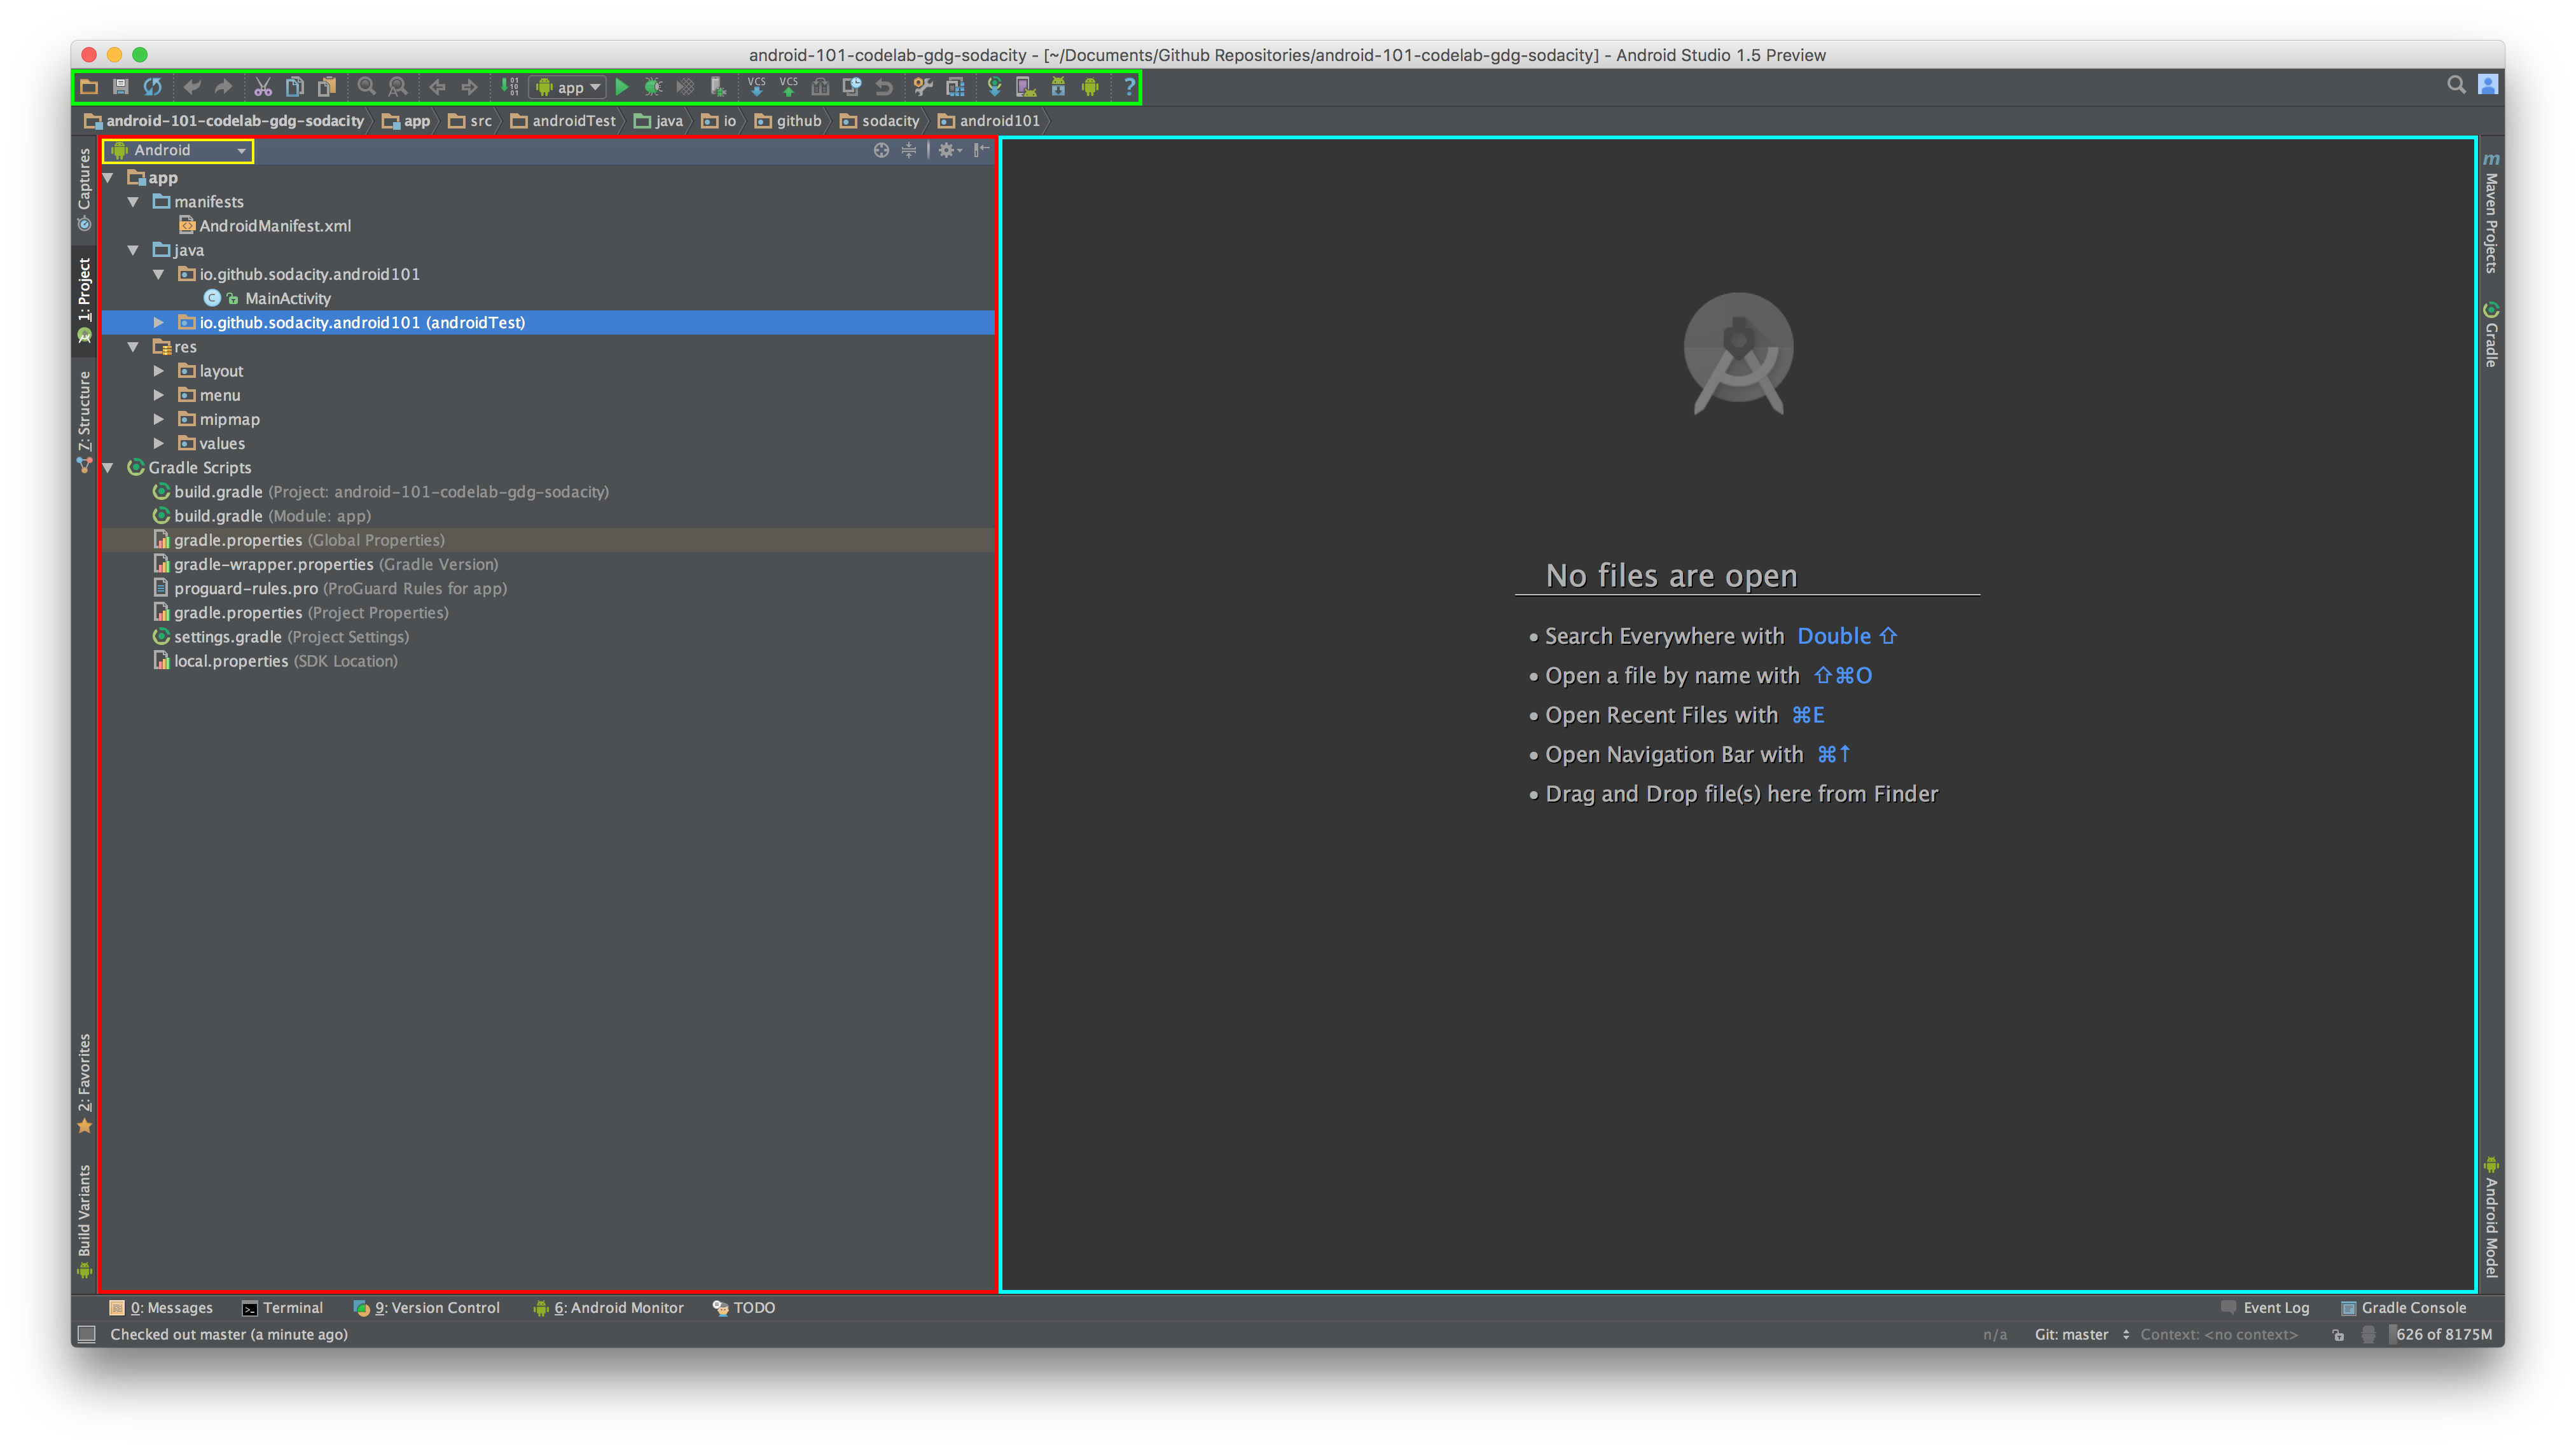Open the AVD Manager icon
Viewport: 2576px width, 1449px height.
point(1026,87)
